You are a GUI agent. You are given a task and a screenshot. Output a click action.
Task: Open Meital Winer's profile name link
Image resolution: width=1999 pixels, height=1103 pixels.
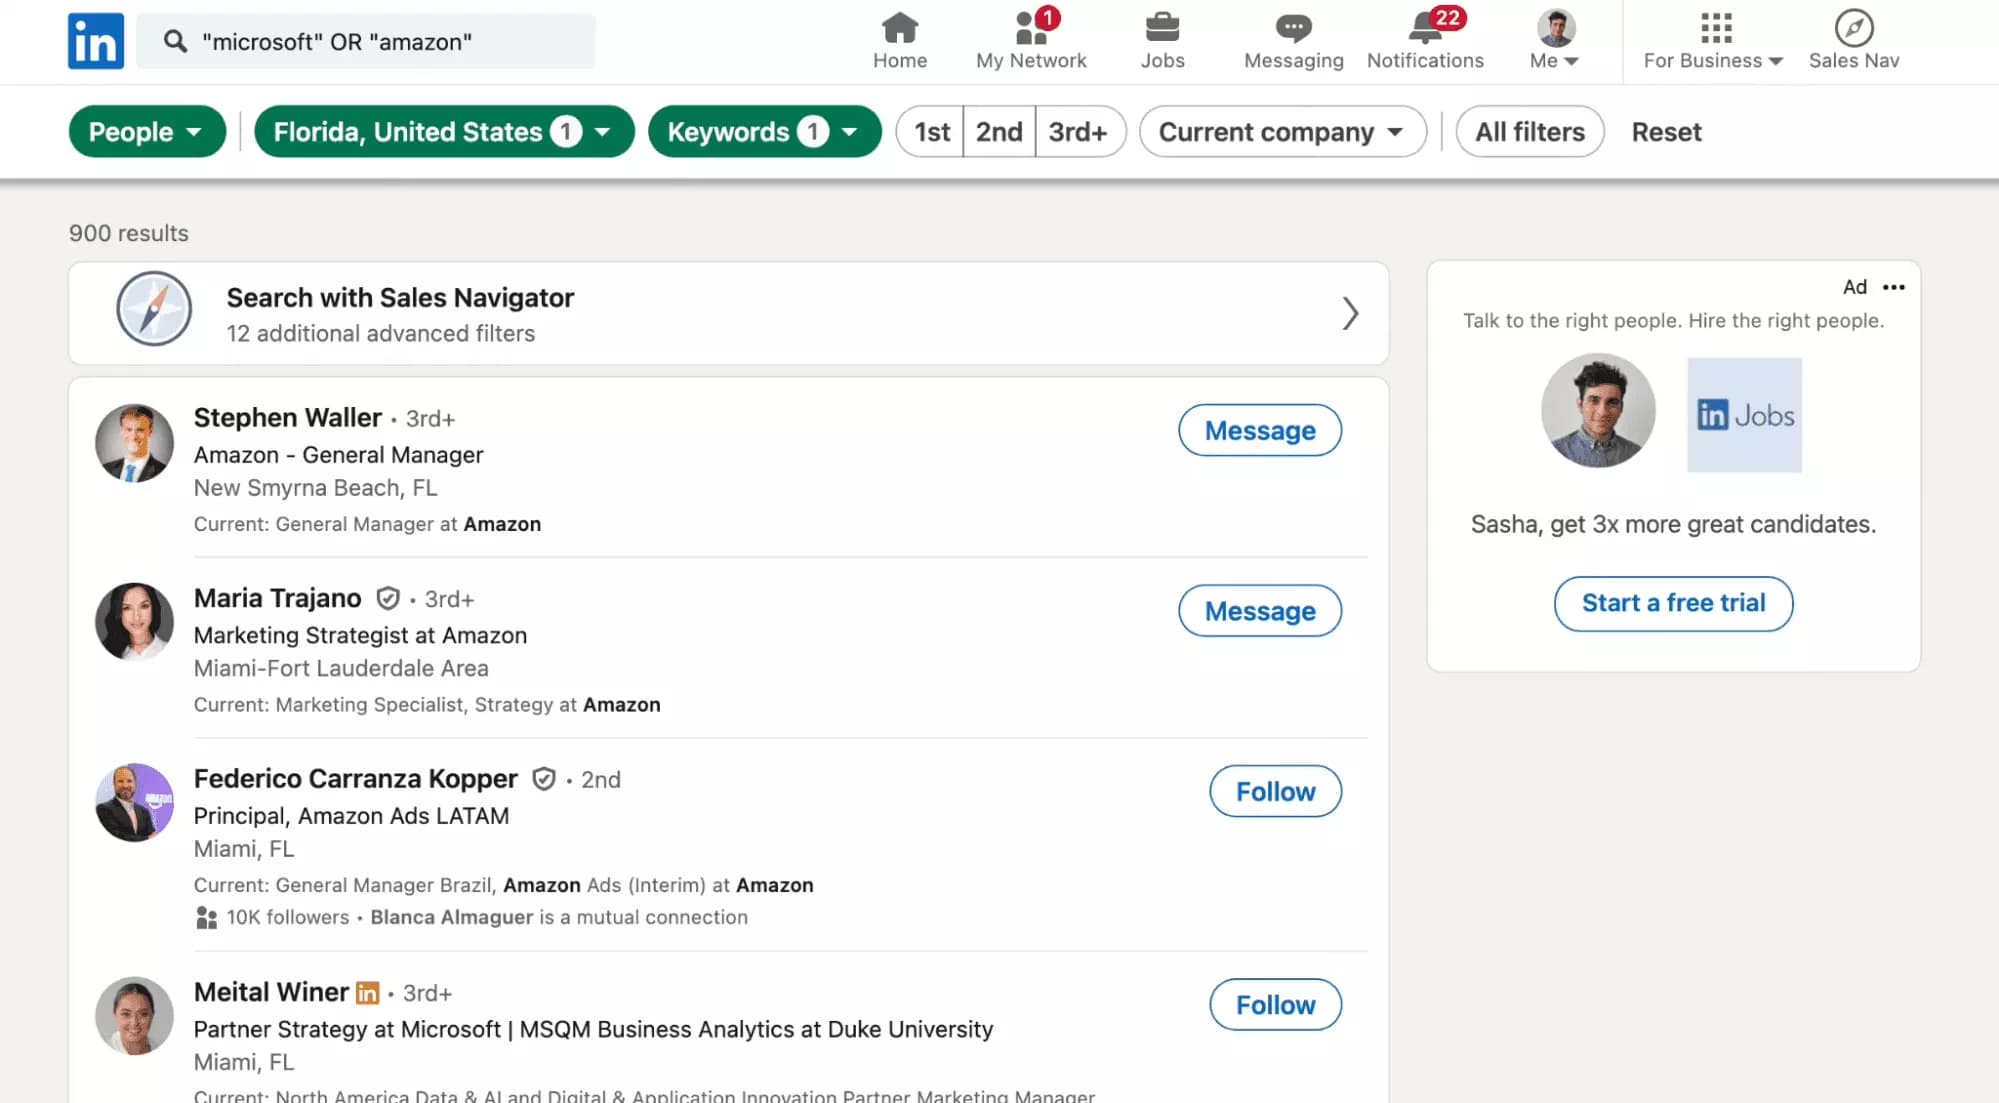click(271, 992)
